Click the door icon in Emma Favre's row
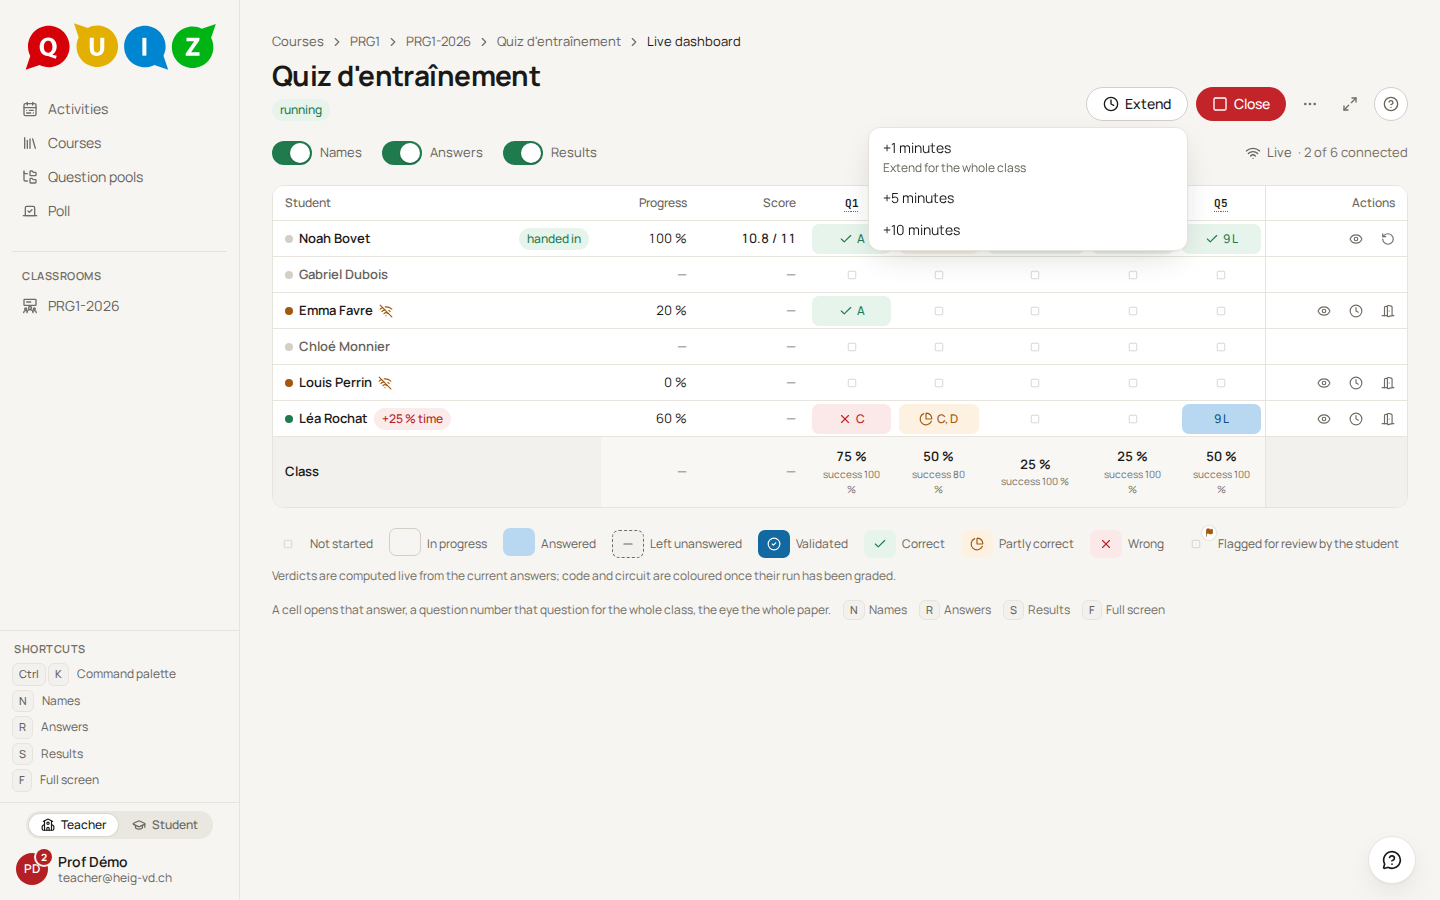This screenshot has width=1440, height=900. (x=1388, y=311)
